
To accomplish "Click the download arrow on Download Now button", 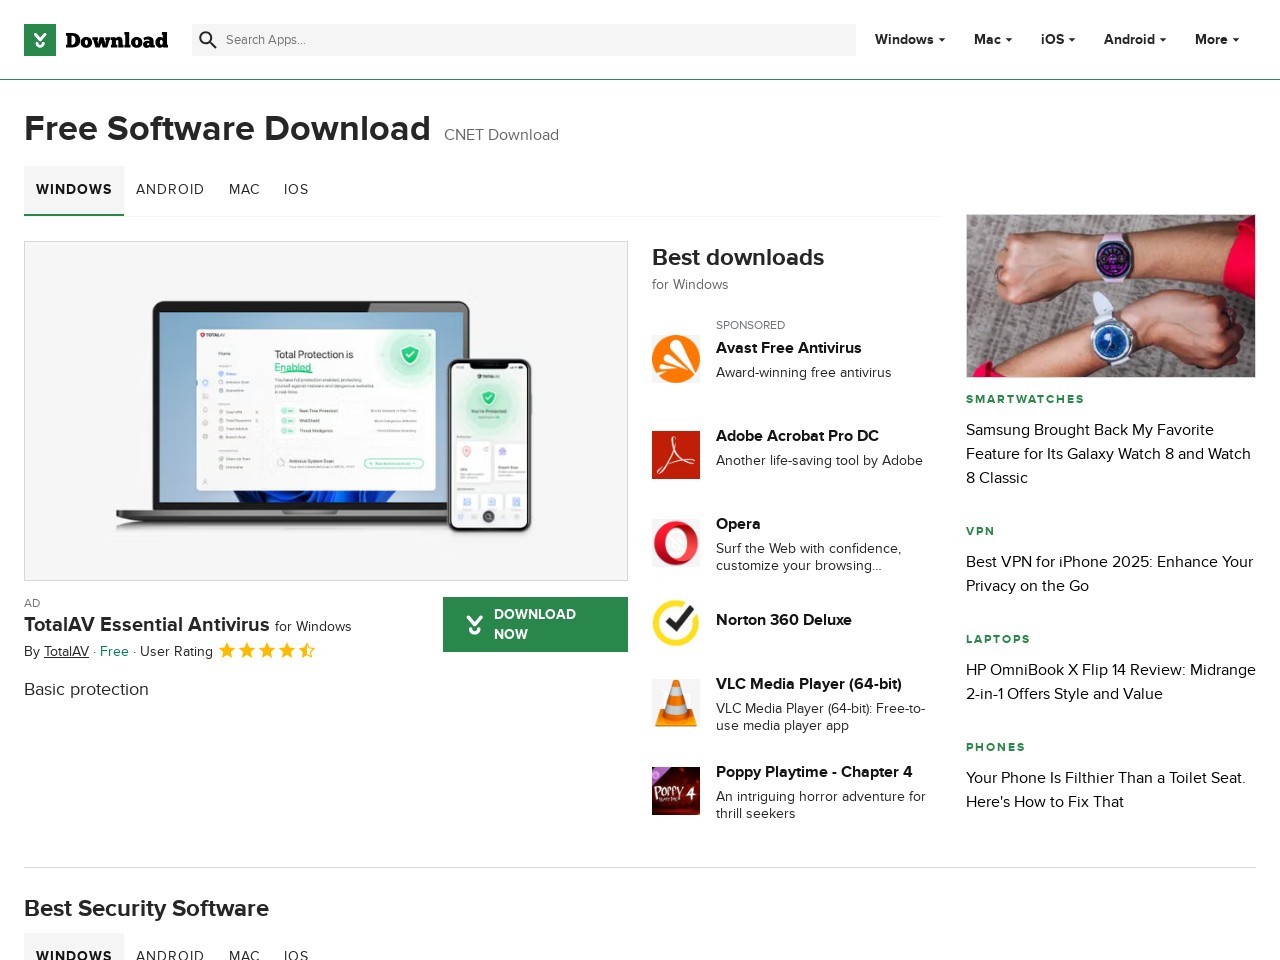I will 474,624.
